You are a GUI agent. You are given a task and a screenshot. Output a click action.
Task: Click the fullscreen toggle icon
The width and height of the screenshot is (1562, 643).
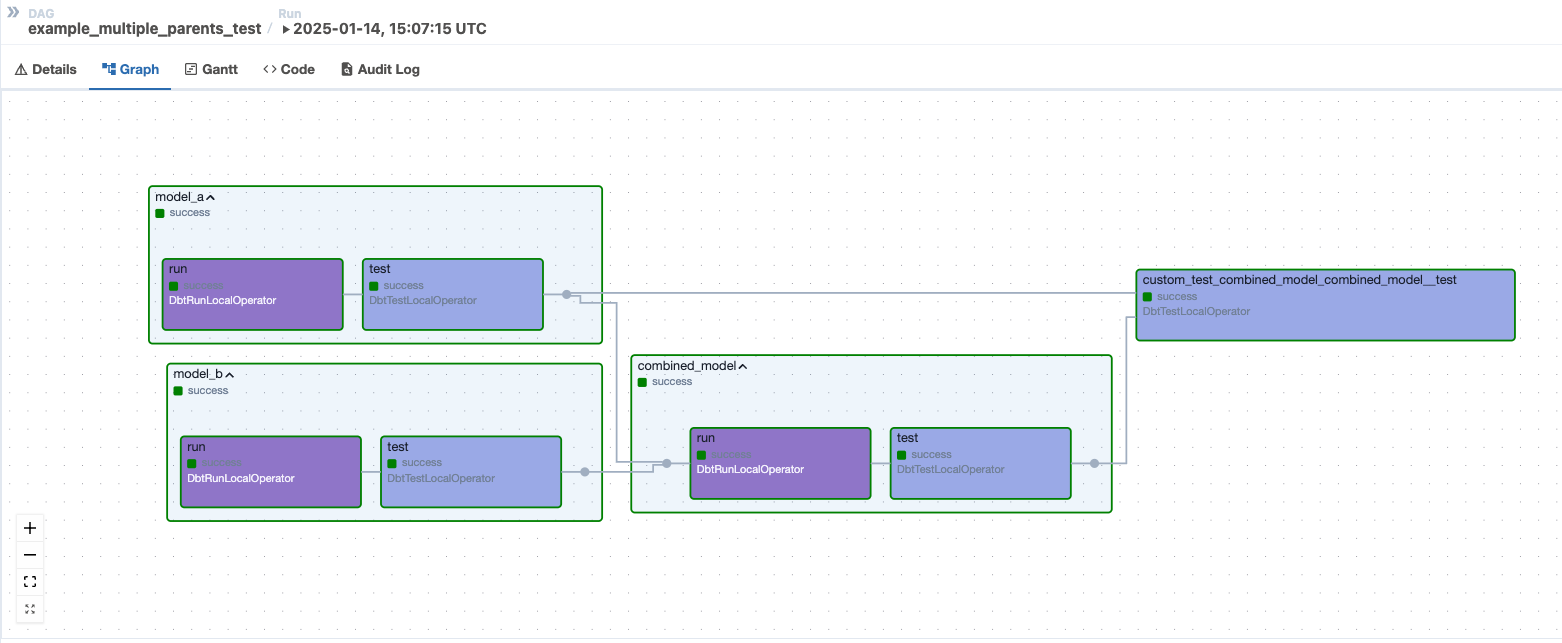pyautogui.click(x=30, y=609)
